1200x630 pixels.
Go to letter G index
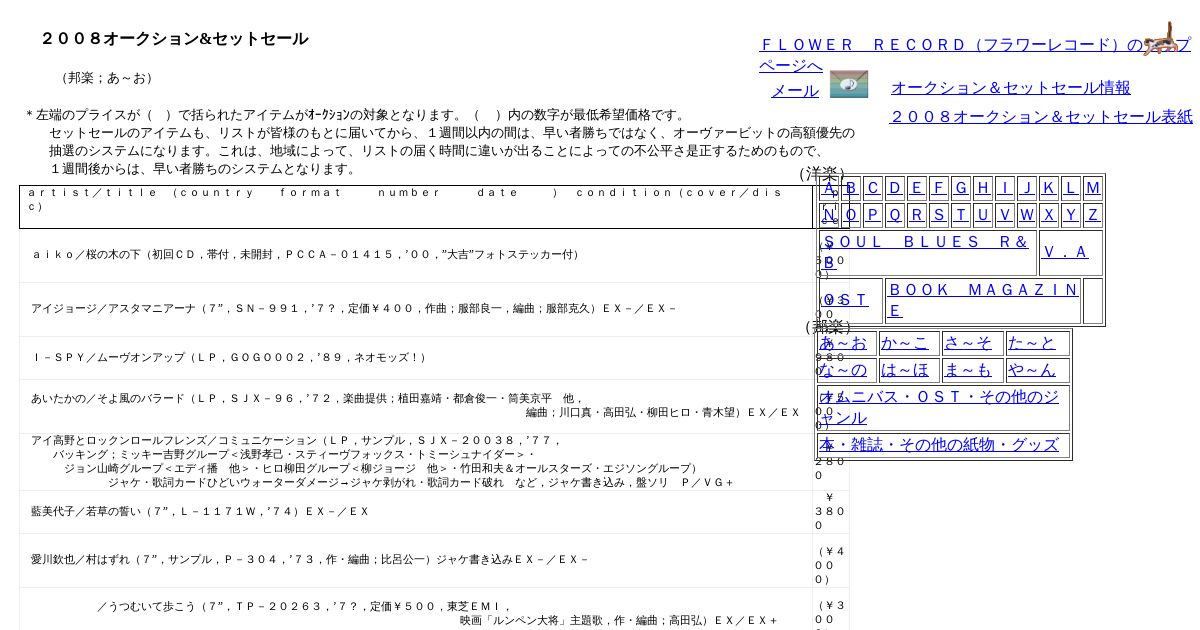[961, 187]
